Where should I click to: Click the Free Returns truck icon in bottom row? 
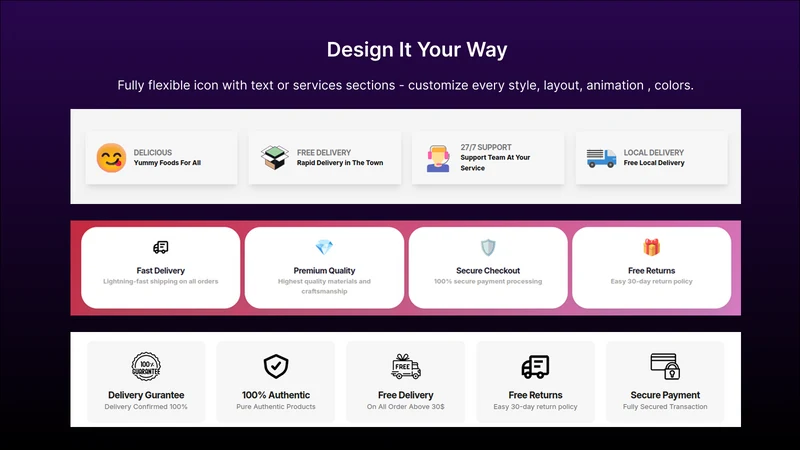click(535, 367)
